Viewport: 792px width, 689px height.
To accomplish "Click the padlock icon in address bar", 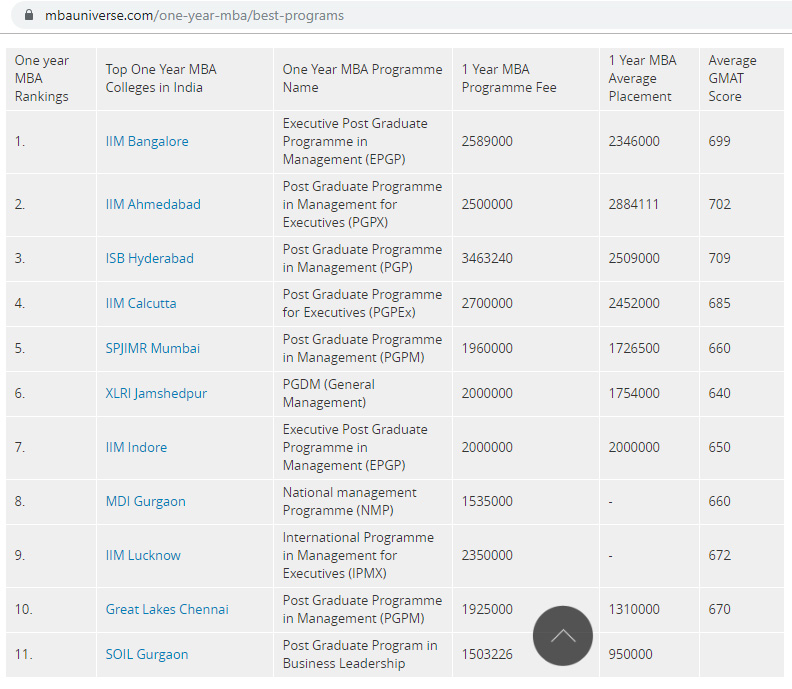I will [27, 16].
